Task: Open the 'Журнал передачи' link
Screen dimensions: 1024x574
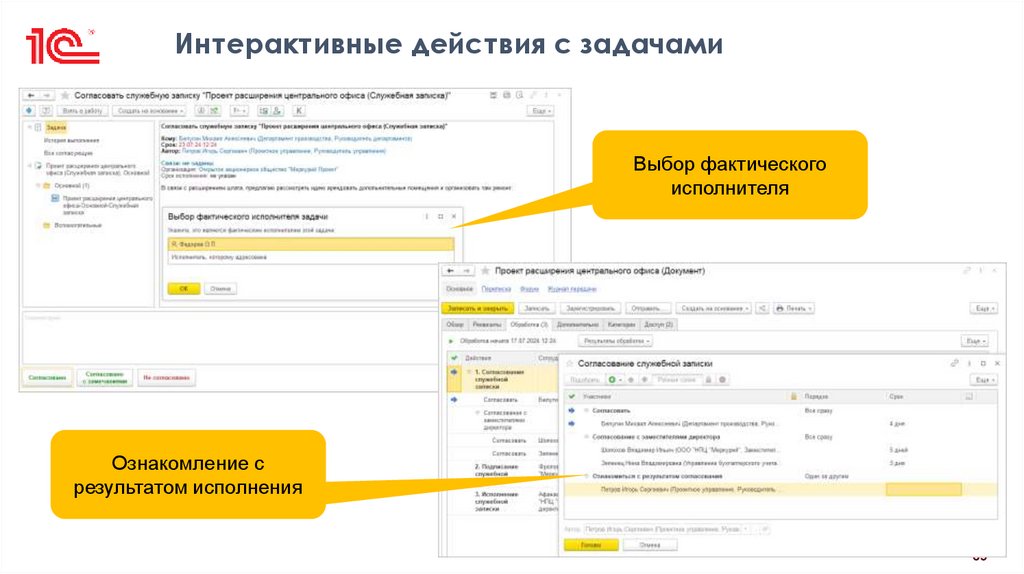Action: (x=572, y=289)
